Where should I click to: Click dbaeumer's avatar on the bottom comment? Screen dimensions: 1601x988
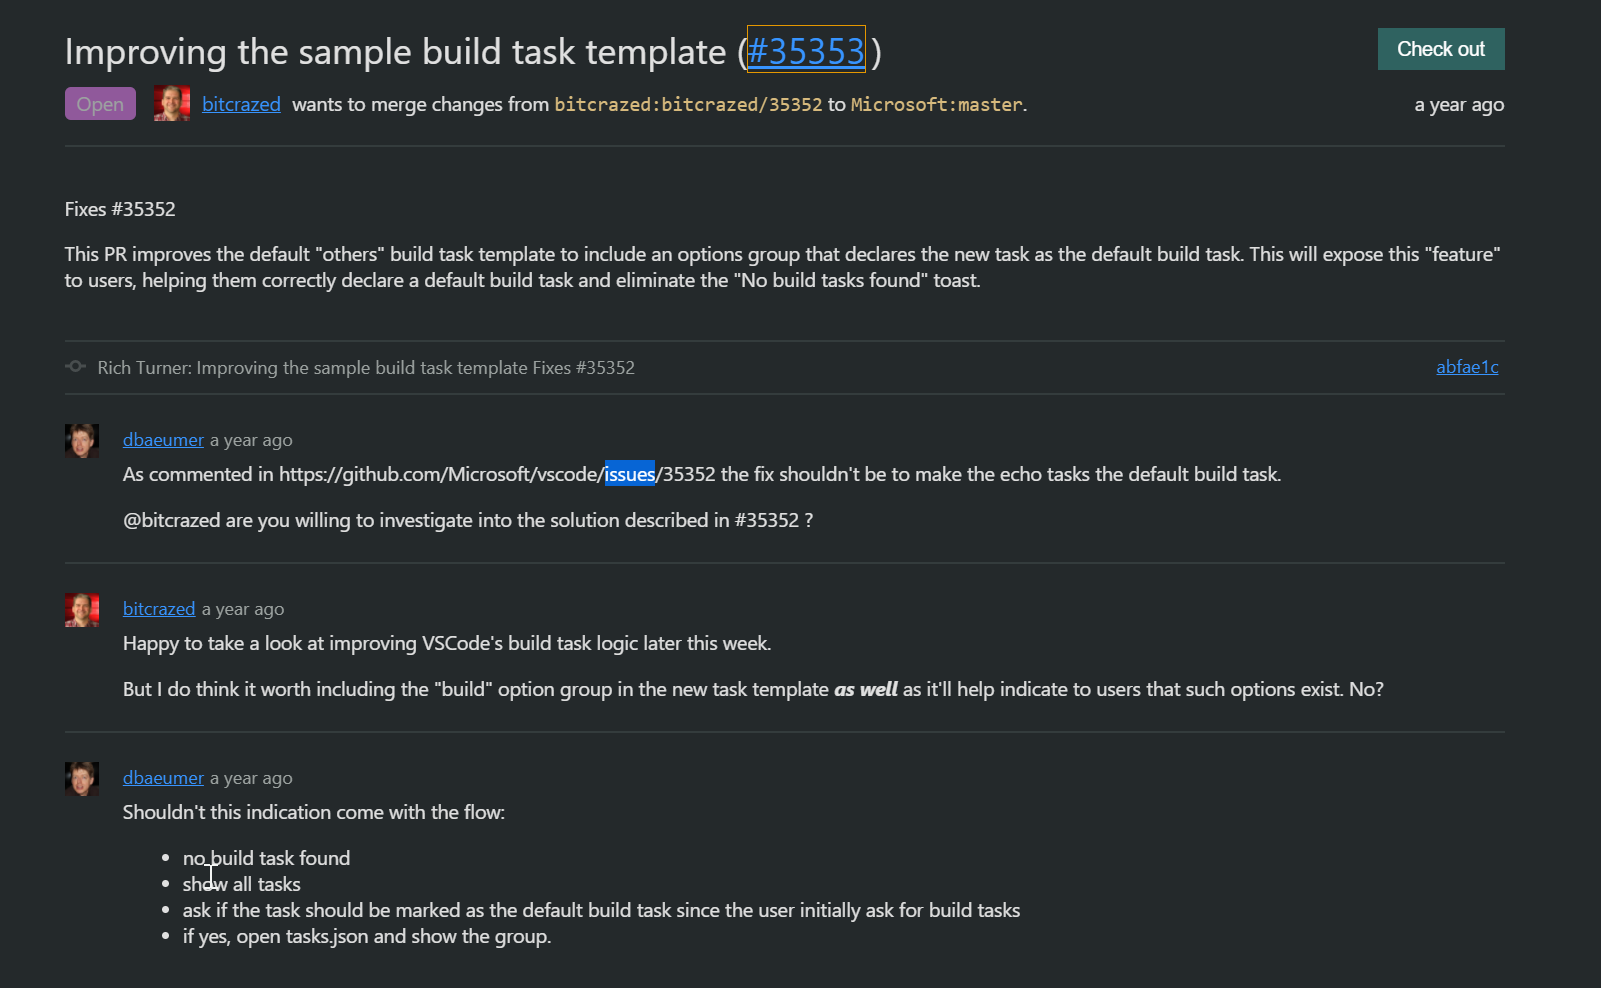[82, 778]
